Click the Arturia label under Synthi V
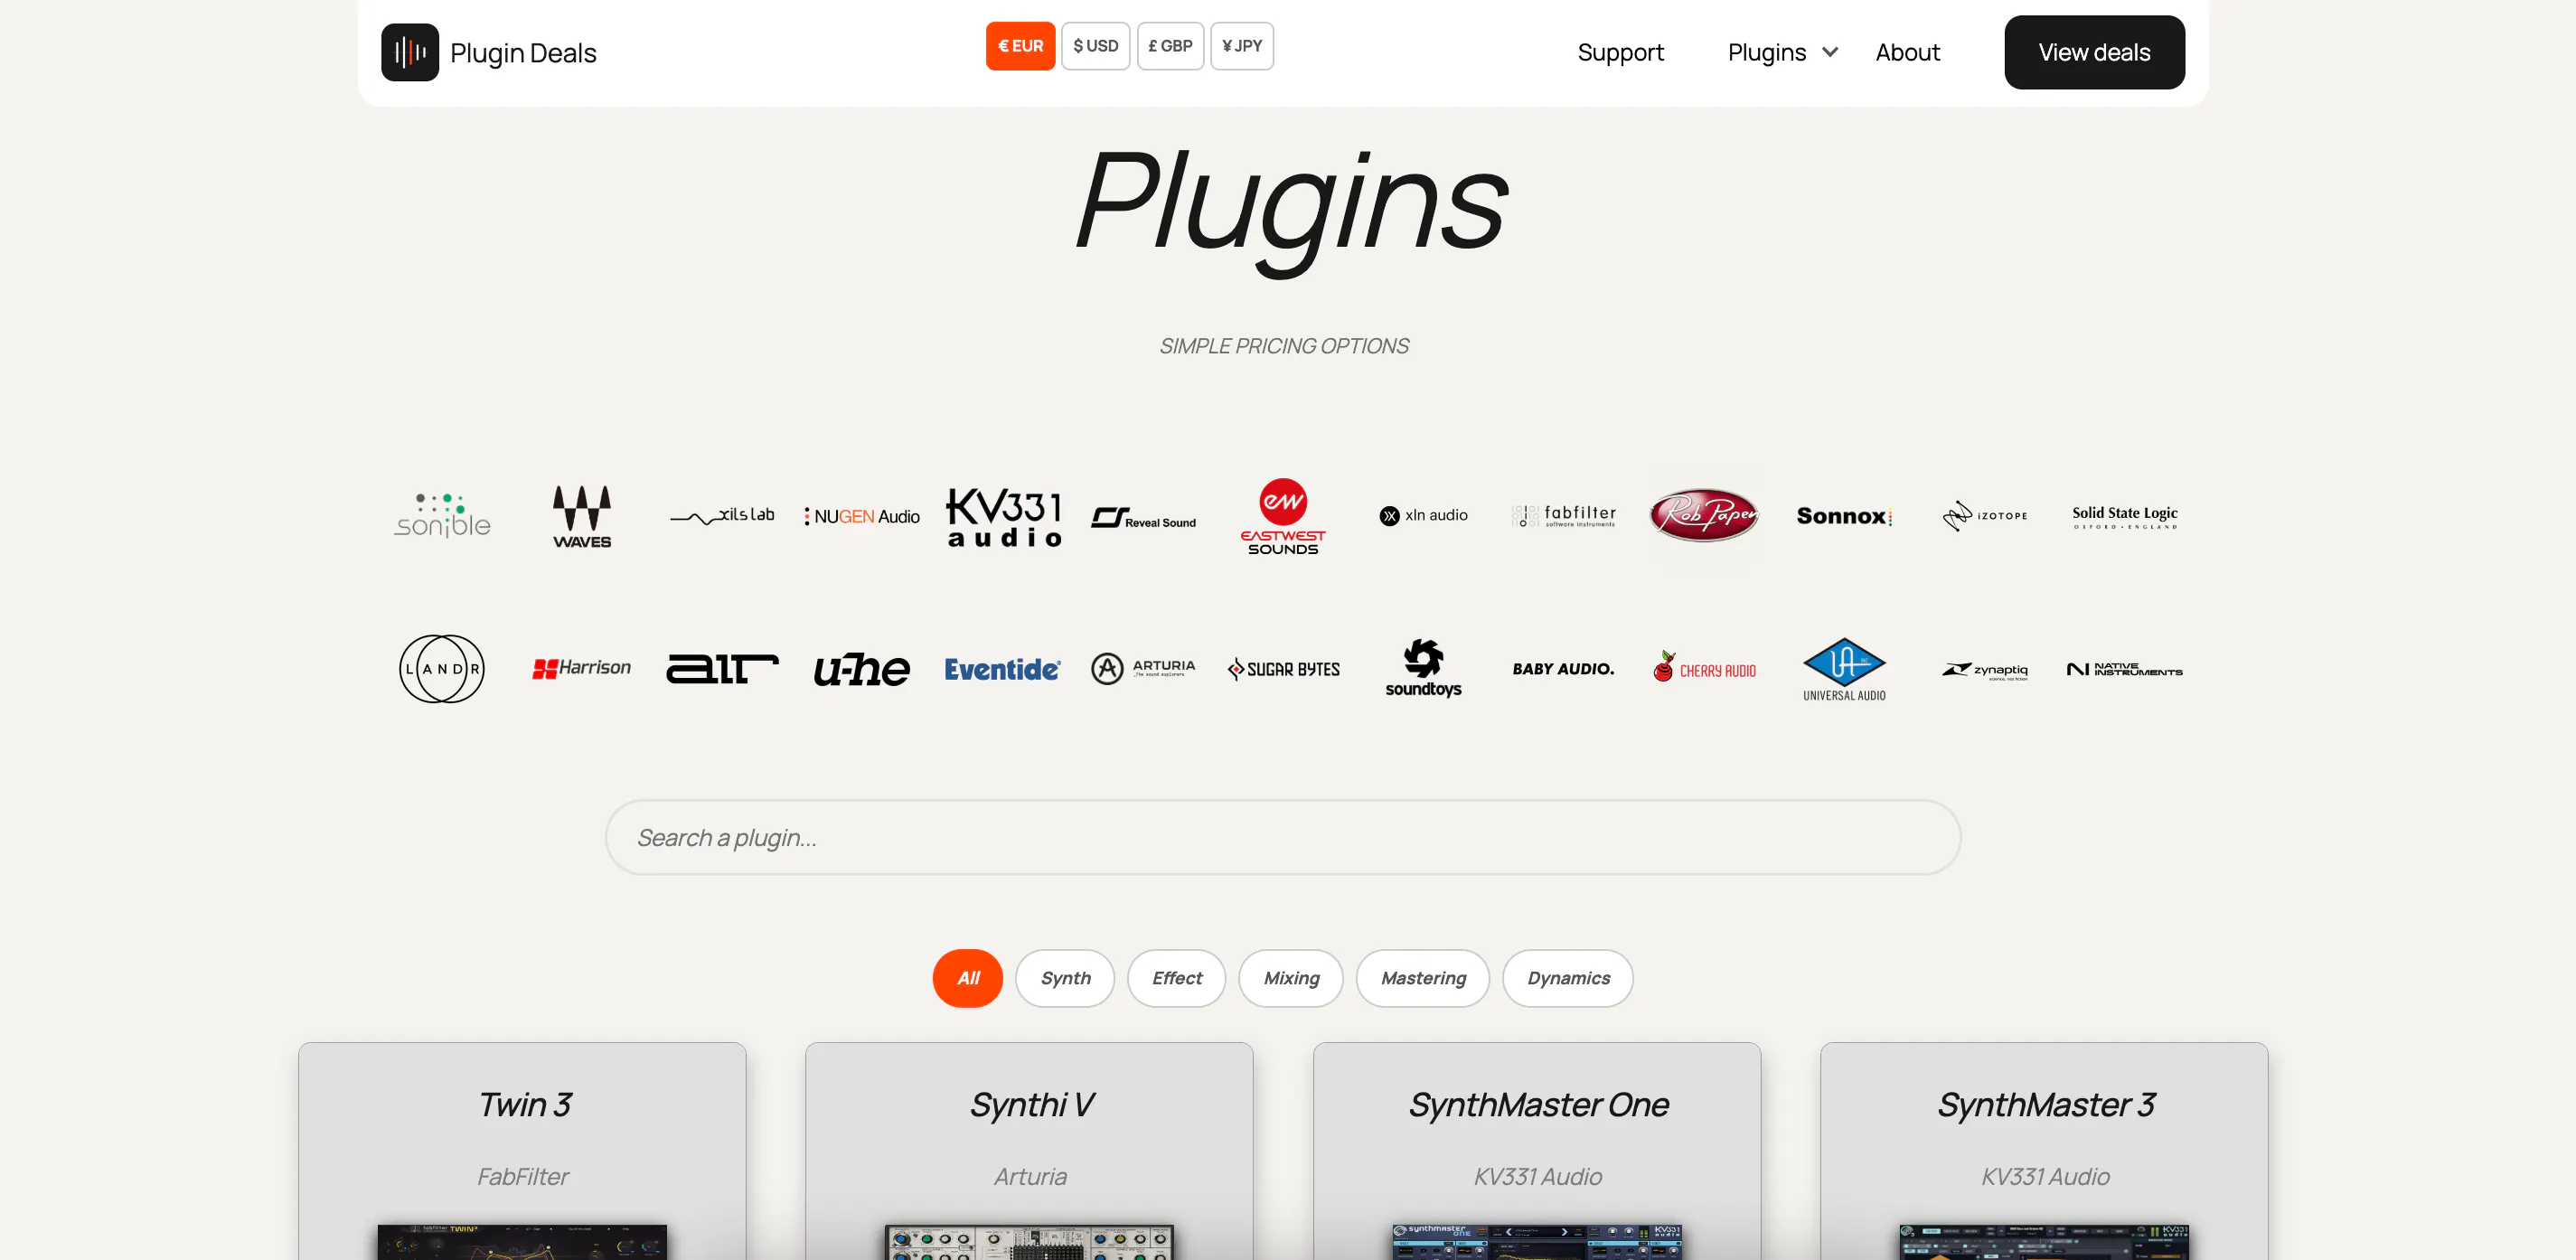Image resolution: width=2576 pixels, height=1260 pixels. click(1030, 1176)
